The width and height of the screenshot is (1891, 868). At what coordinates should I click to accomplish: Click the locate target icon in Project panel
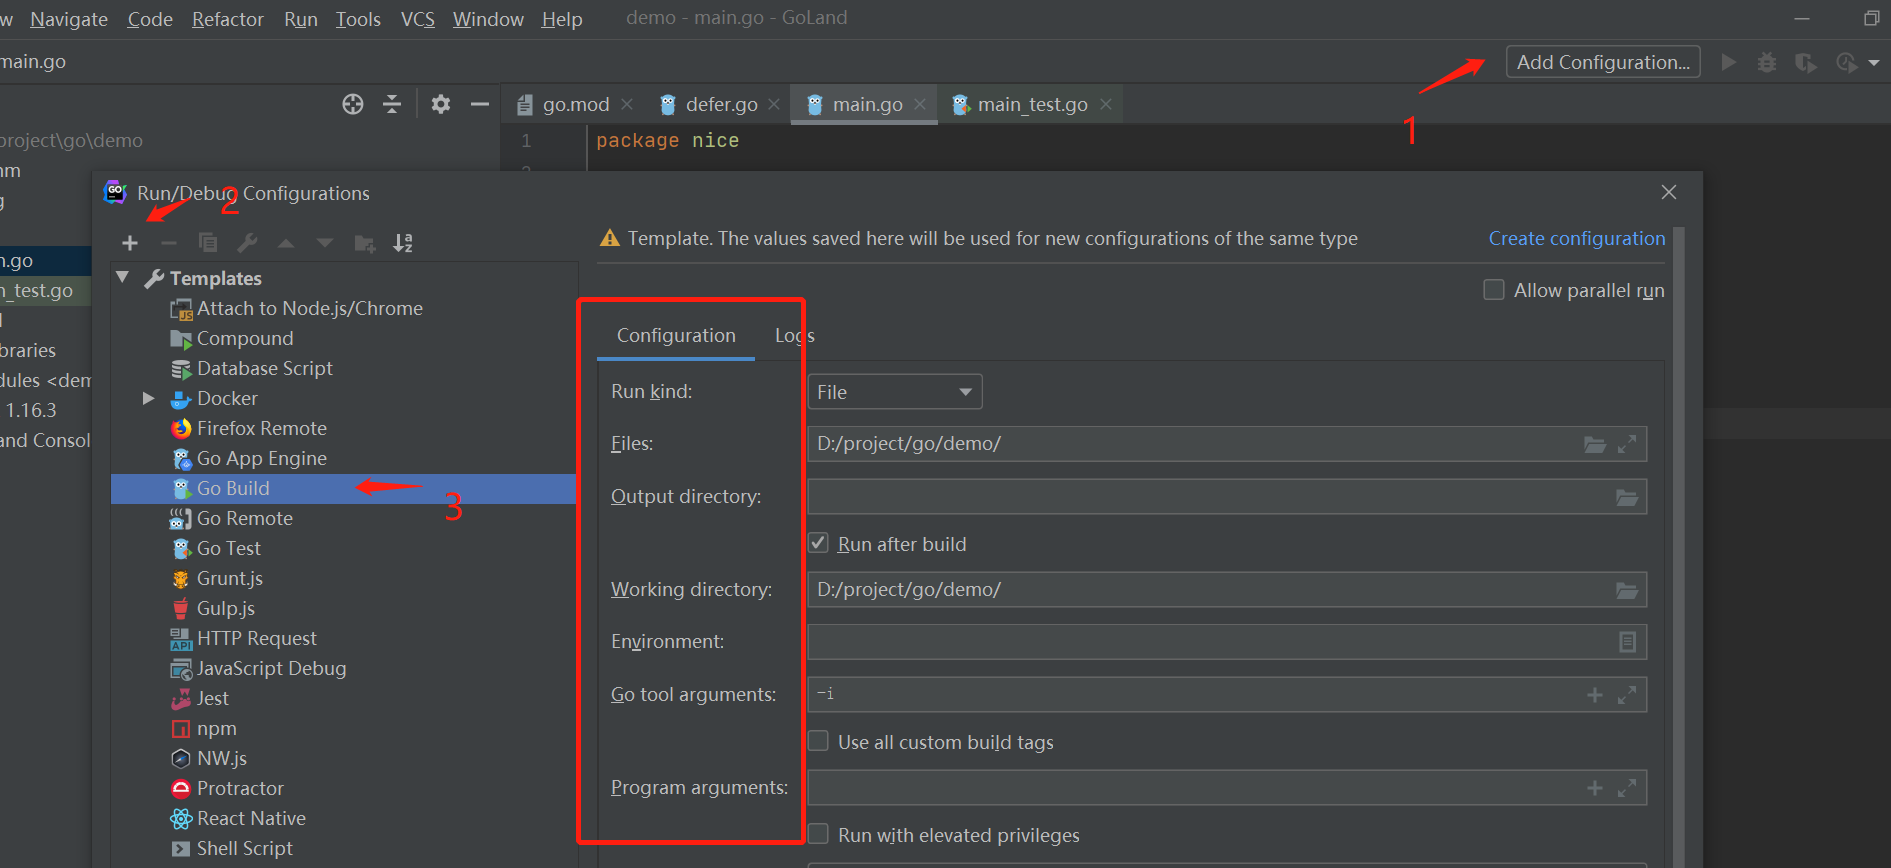click(x=353, y=104)
